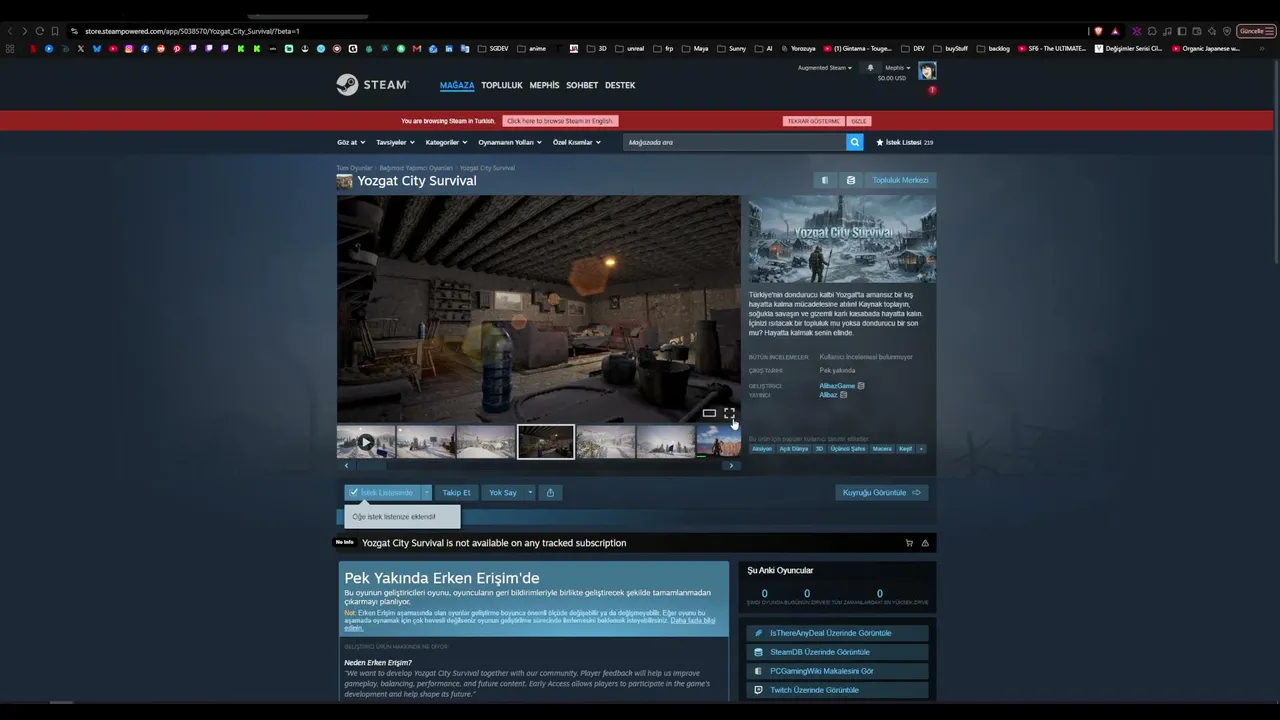Toggle the browser sidebar panel icon
The height and width of the screenshot is (720, 1280).
point(1182,31)
